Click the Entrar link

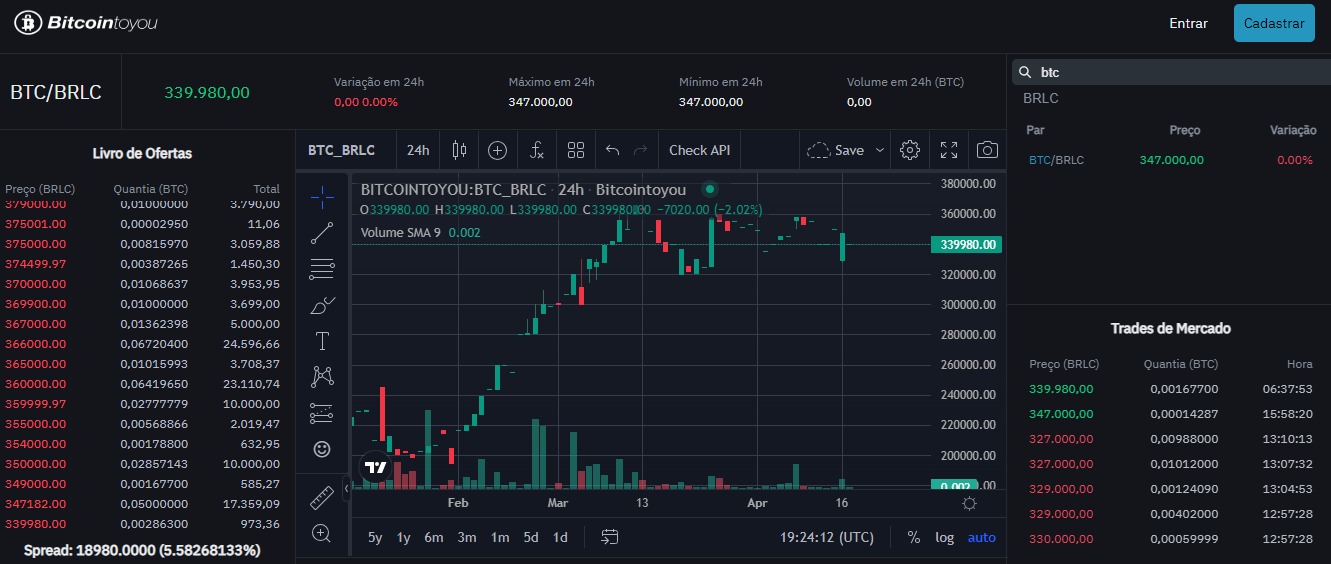pos(1188,23)
